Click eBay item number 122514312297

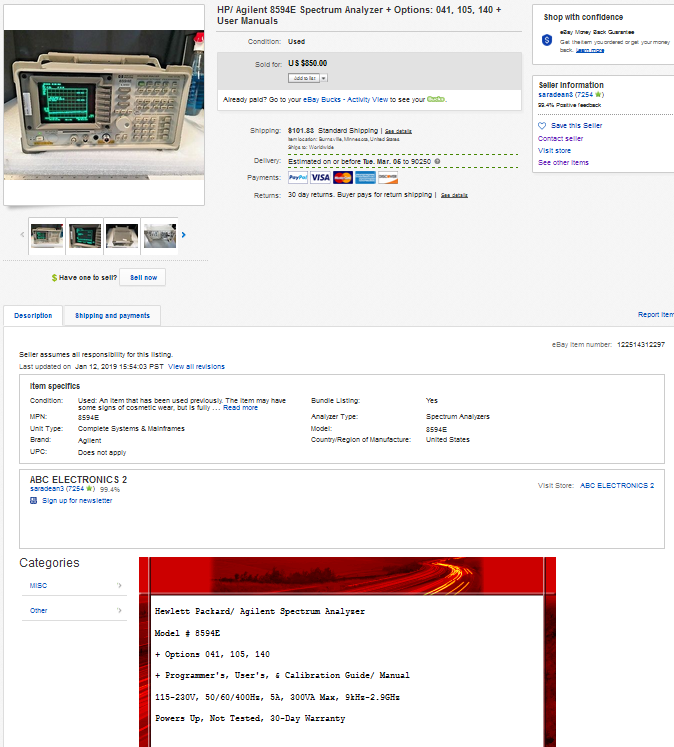(641, 344)
